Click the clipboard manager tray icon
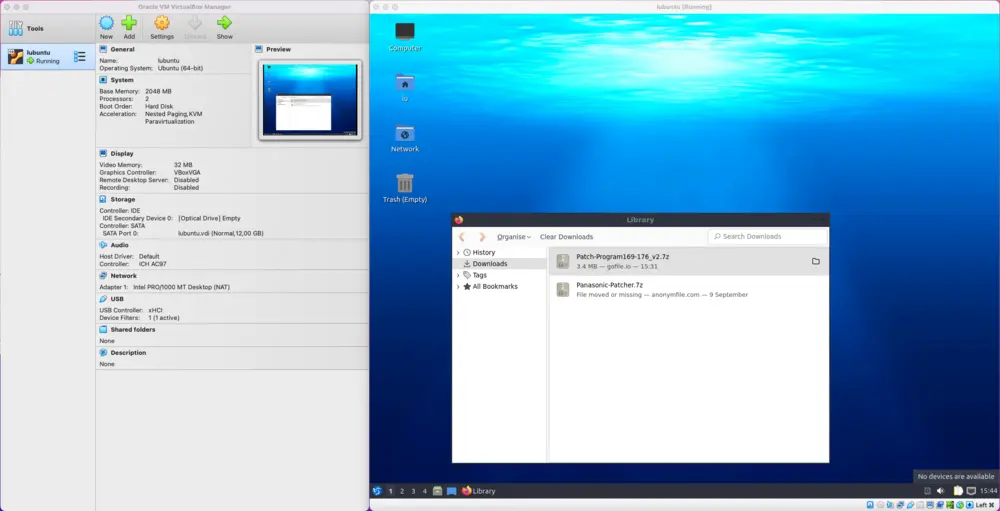1000x511 pixels. click(958, 491)
